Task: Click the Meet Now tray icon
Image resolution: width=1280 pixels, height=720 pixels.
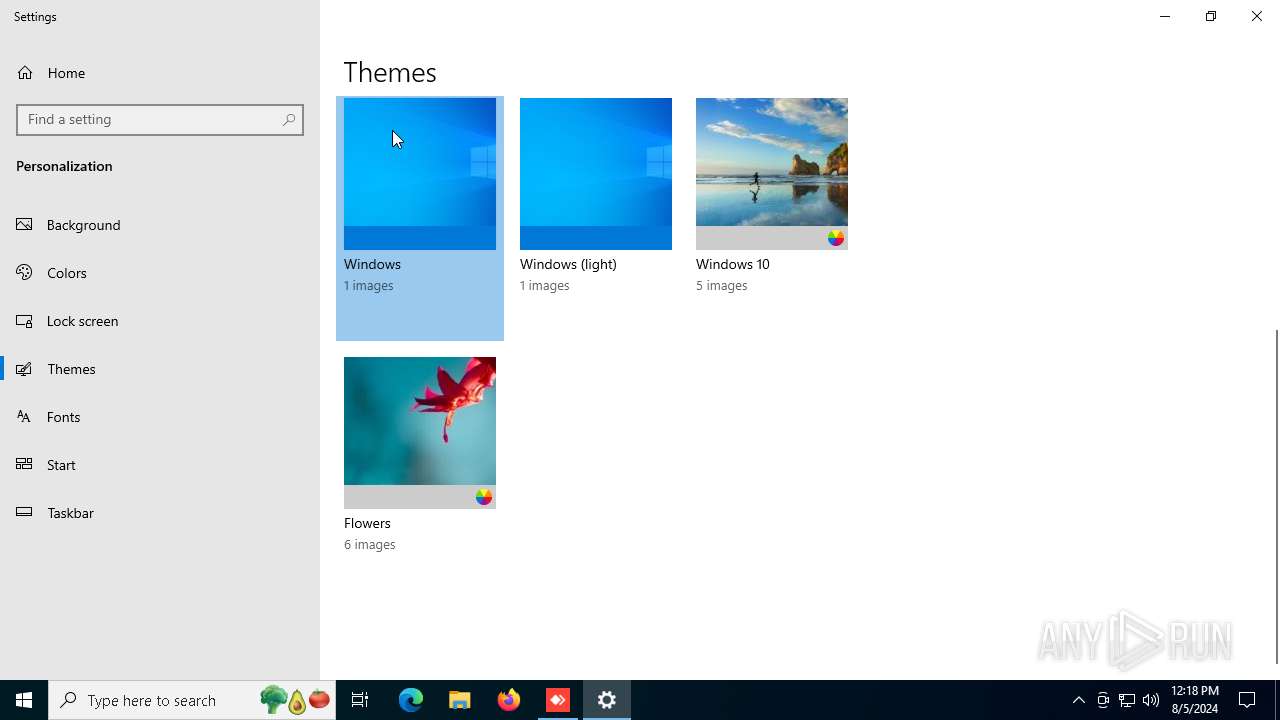Action: (x=1103, y=700)
